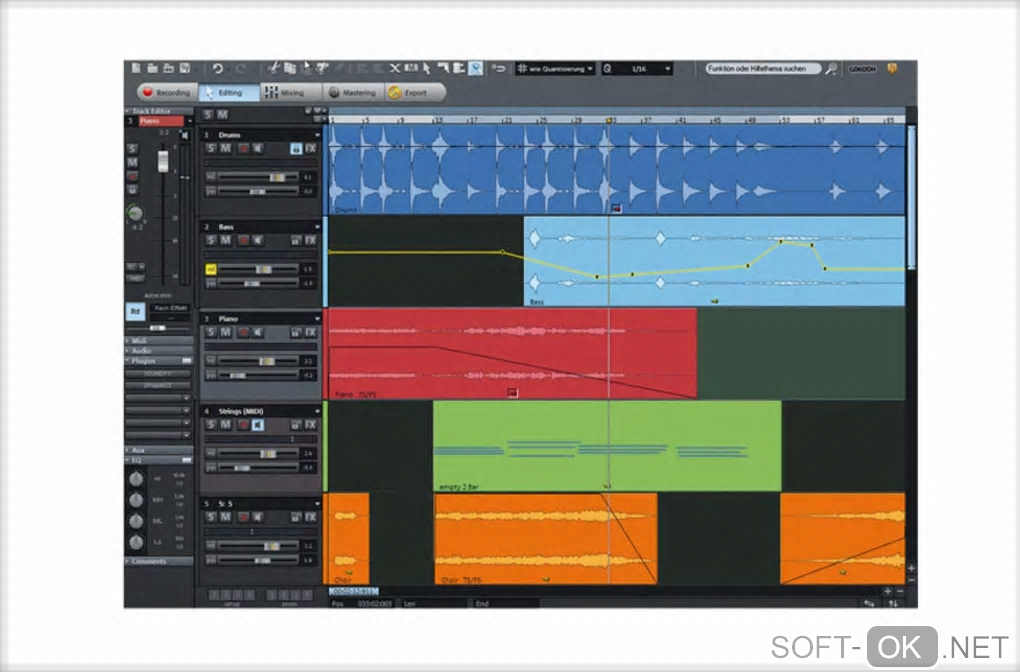Toggle monitoring speaker on Strings (MIDI) track
The height and width of the screenshot is (672, 1020).
tap(258, 425)
